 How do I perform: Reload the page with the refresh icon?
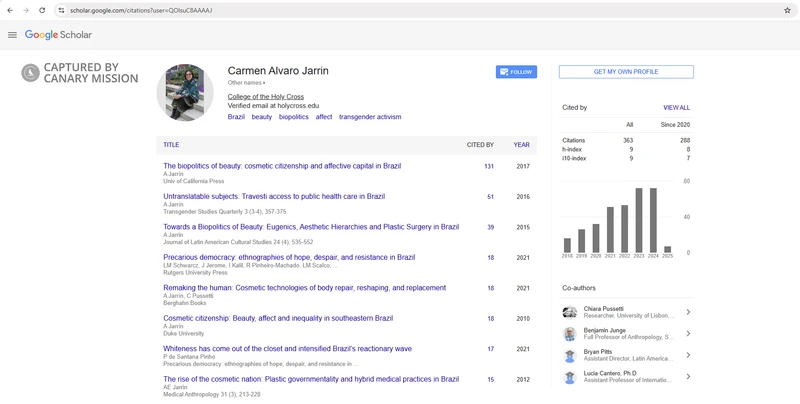42,10
